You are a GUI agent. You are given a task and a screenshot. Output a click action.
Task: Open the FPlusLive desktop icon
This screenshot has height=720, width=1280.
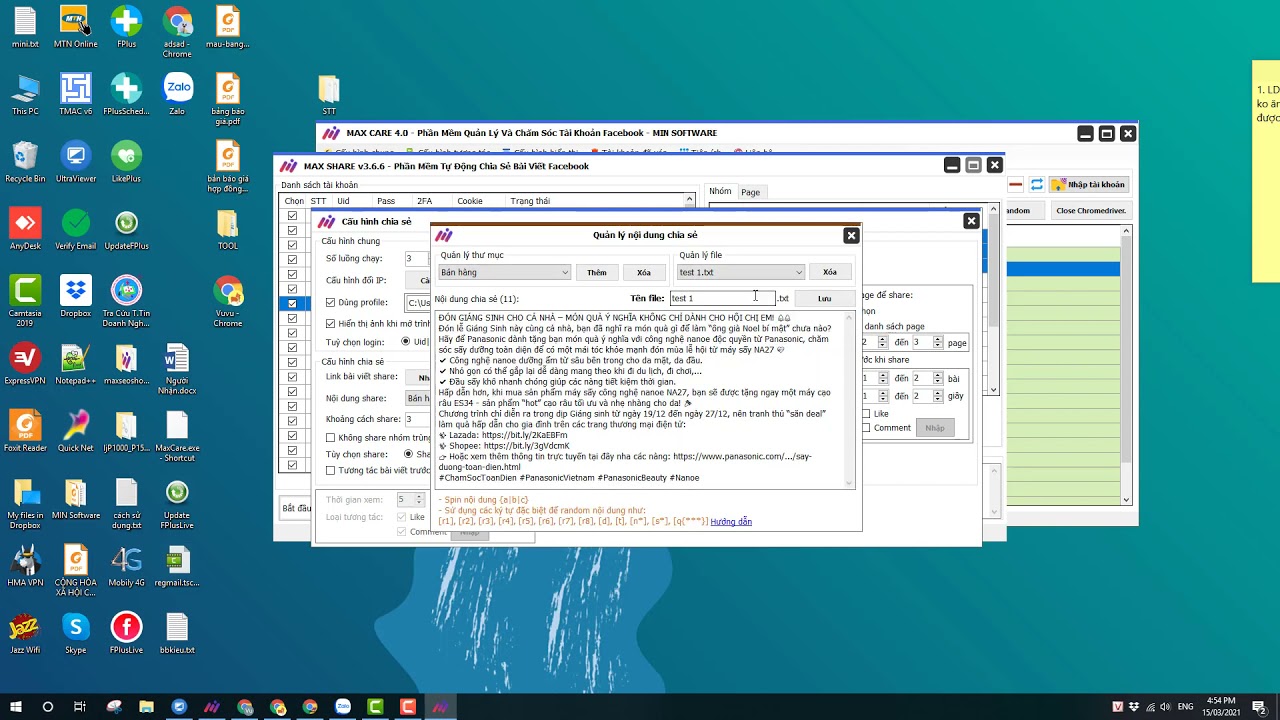coord(126,632)
